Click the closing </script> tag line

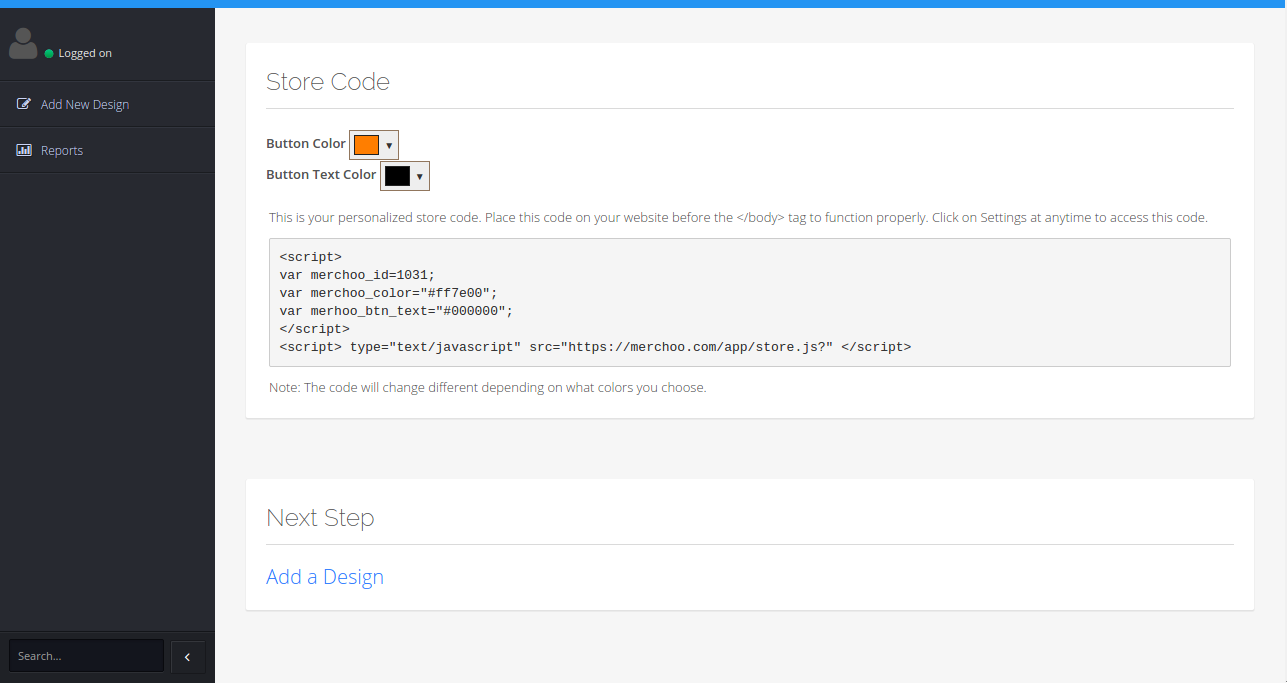coord(315,329)
